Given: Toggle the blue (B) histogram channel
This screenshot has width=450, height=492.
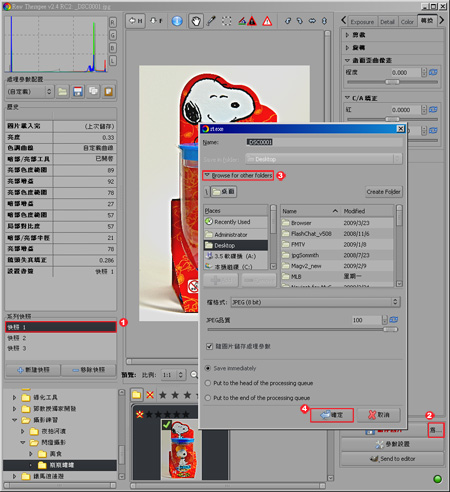Looking at the screenshot, I should pyautogui.click(x=113, y=48).
